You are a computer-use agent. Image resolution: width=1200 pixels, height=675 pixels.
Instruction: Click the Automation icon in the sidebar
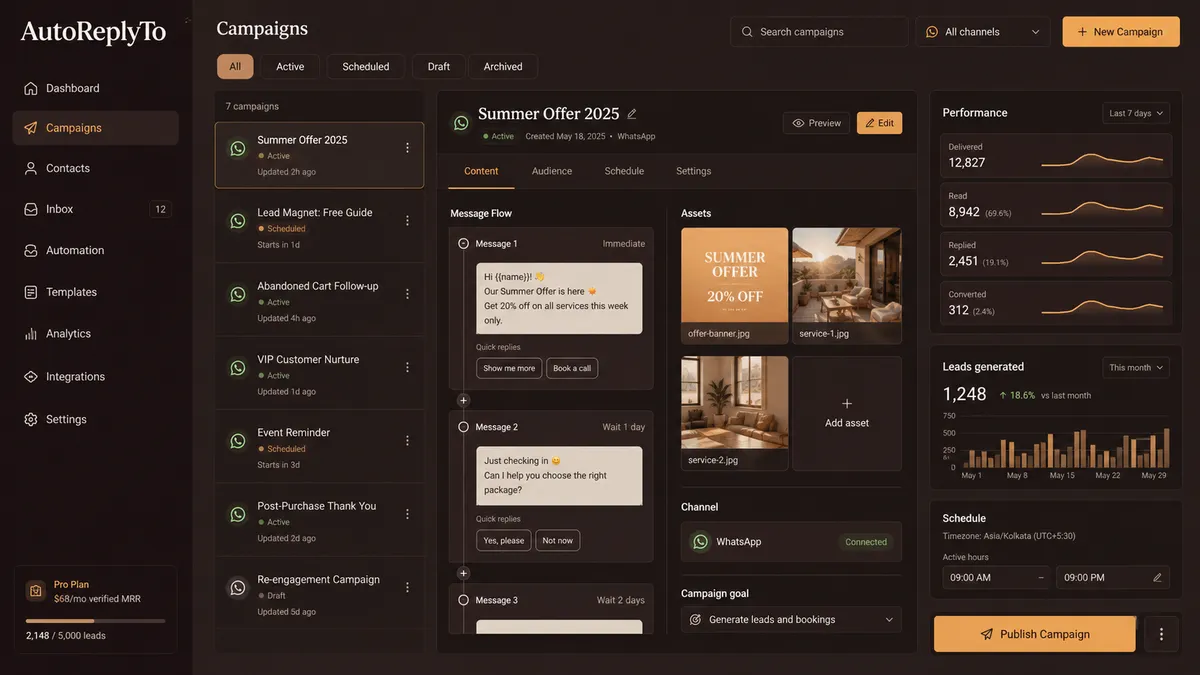[x=31, y=250]
